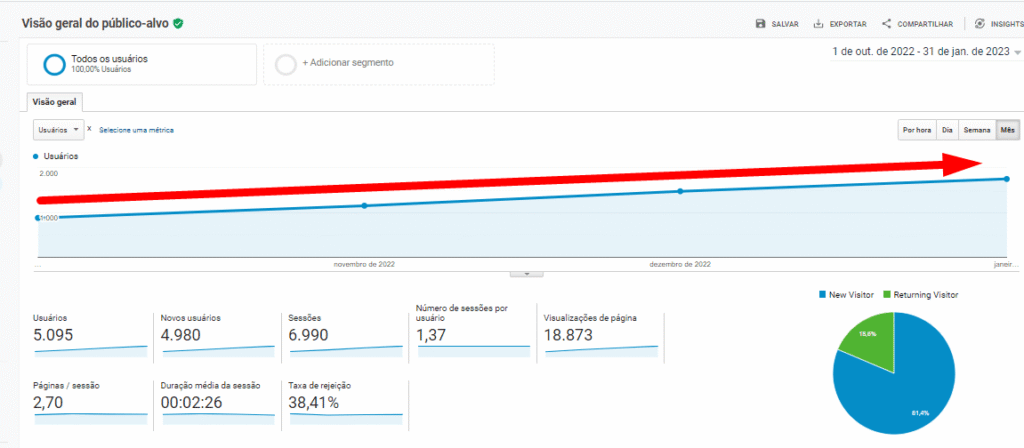Click the green verified shield icon

(x=178, y=22)
